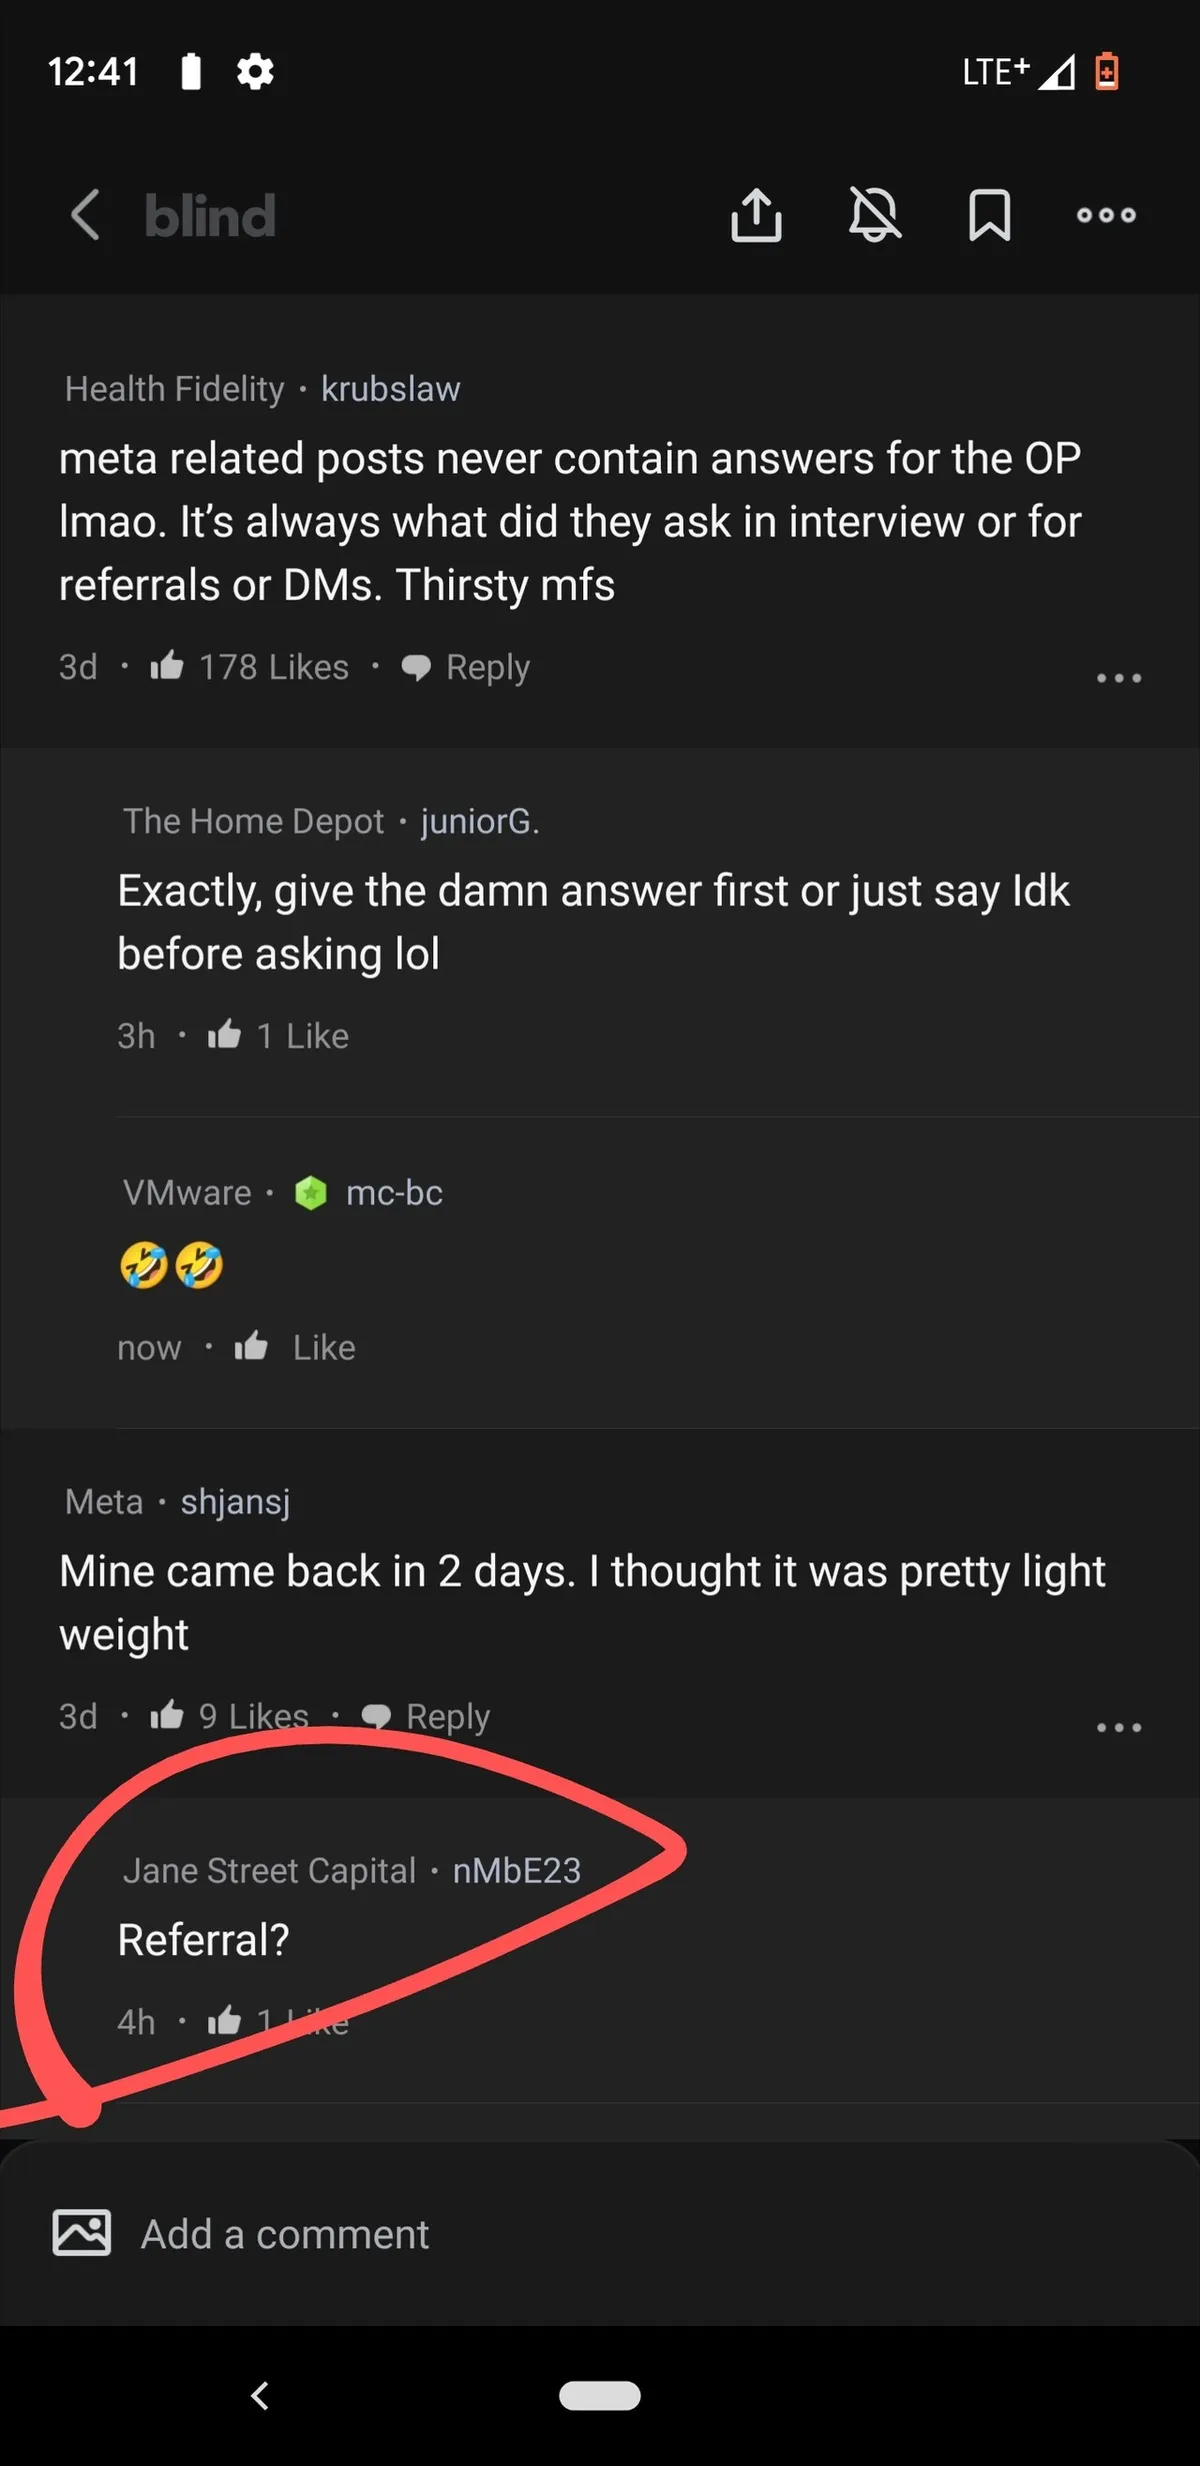Reply to krubslaw's comment

point(466,667)
